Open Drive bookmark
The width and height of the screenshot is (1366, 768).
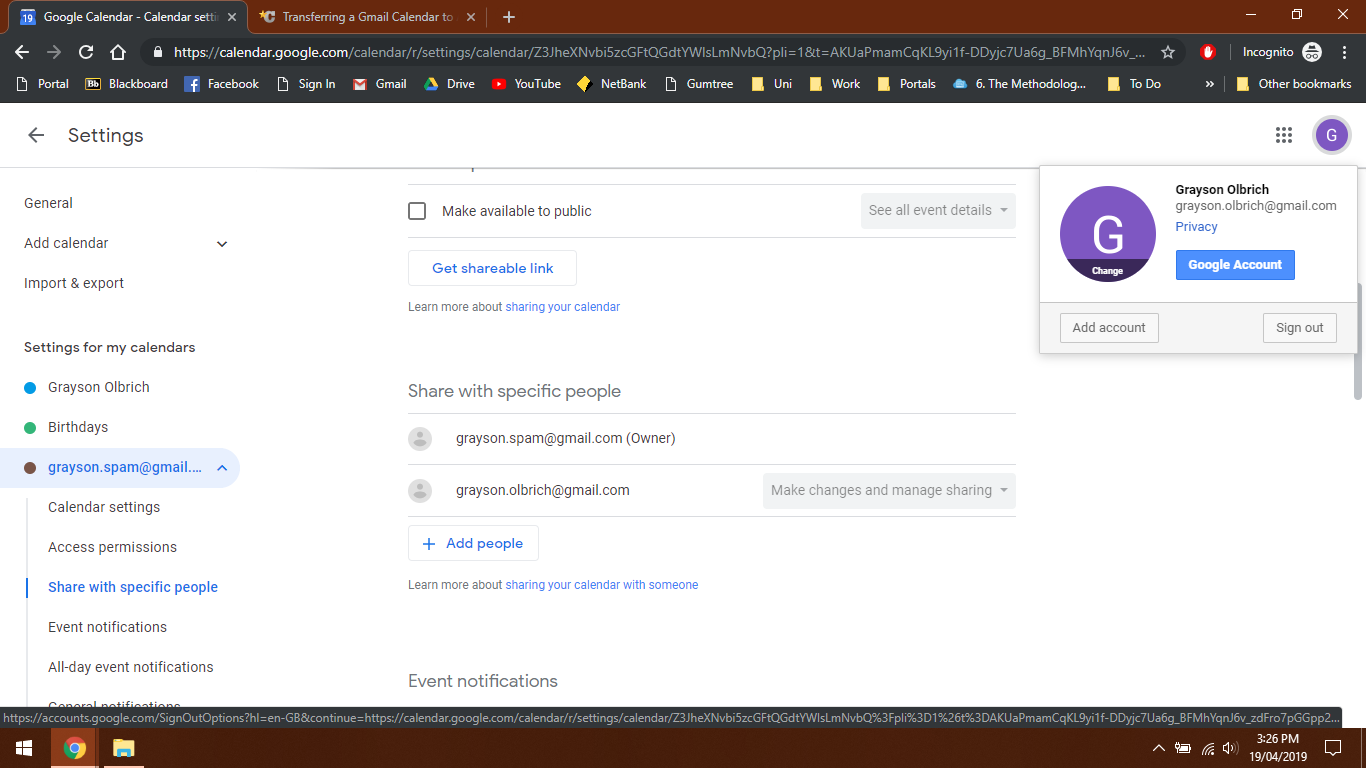click(x=448, y=84)
